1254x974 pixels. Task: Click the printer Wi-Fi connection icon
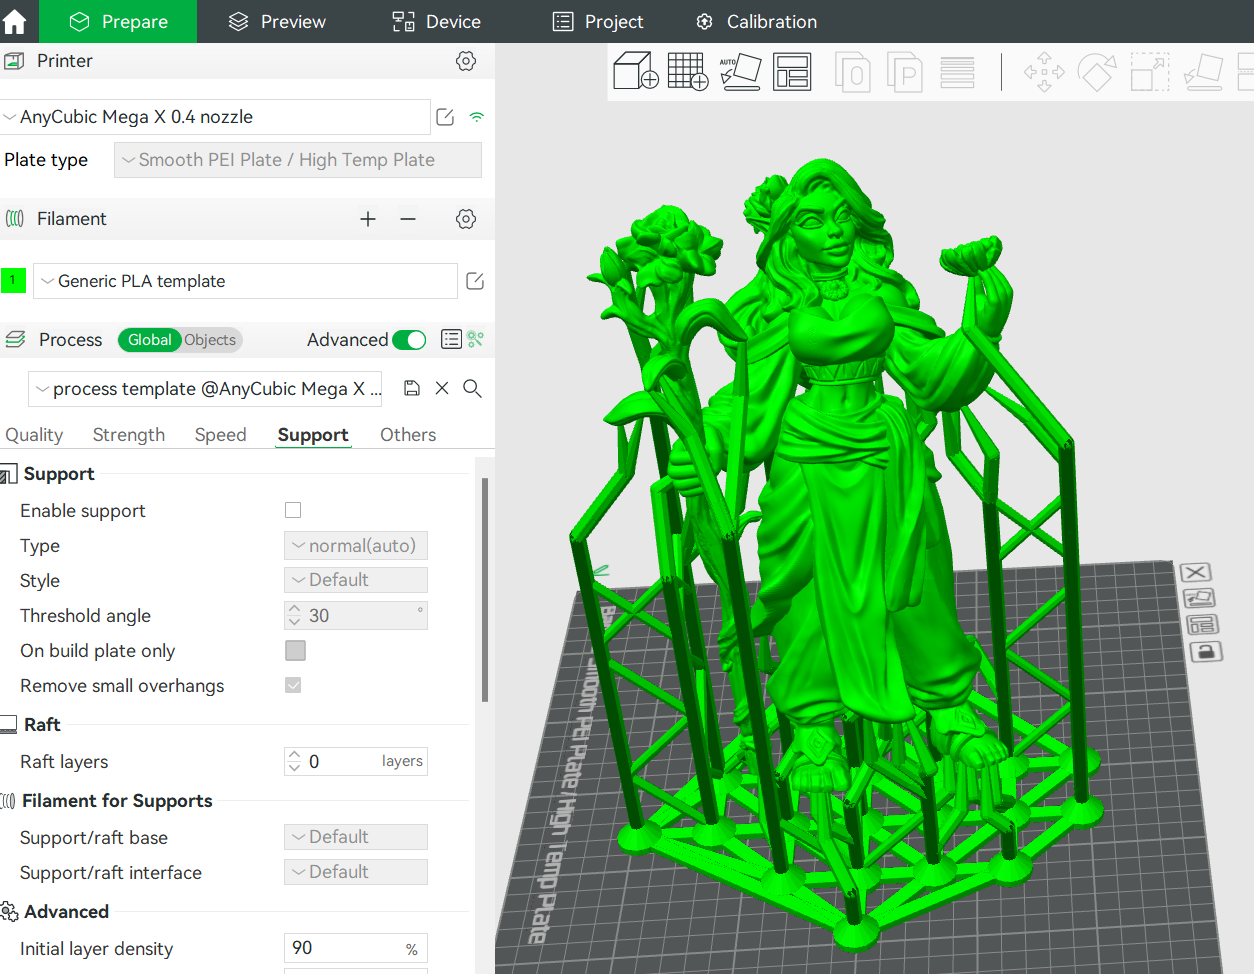(x=477, y=117)
